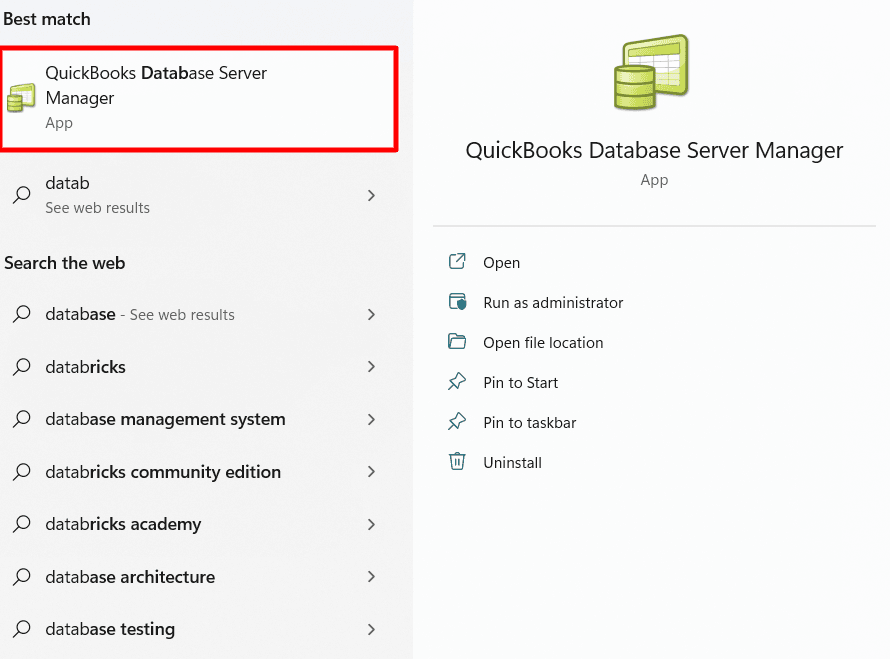Expand the 'databricks' suggestion arrow

pyautogui.click(x=371, y=367)
